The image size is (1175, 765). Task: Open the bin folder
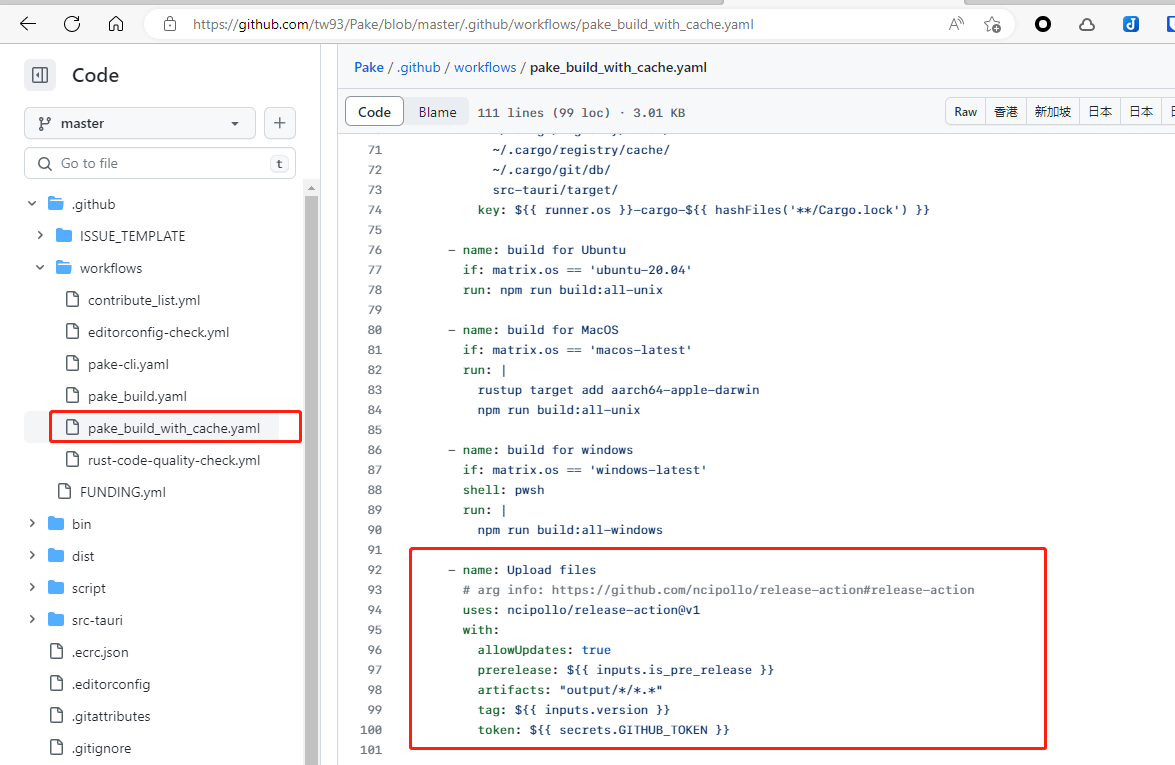[81, 524]
